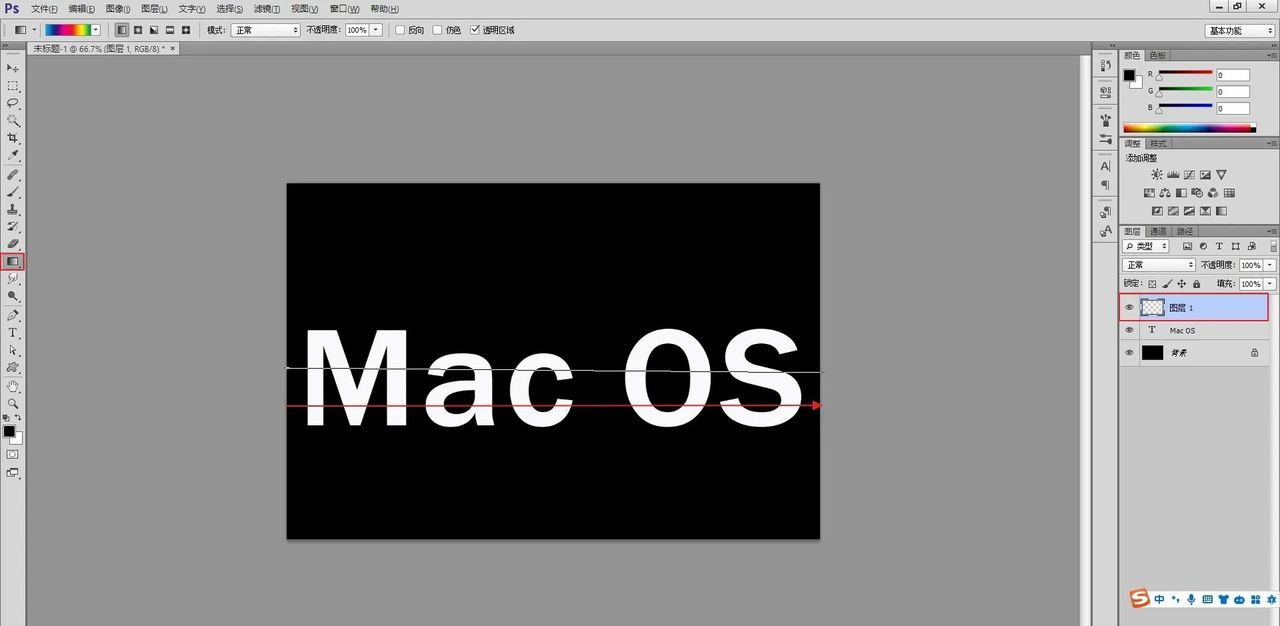
Task: Open the 滤镜 (Filter) menu
Action: click(267, 8)
